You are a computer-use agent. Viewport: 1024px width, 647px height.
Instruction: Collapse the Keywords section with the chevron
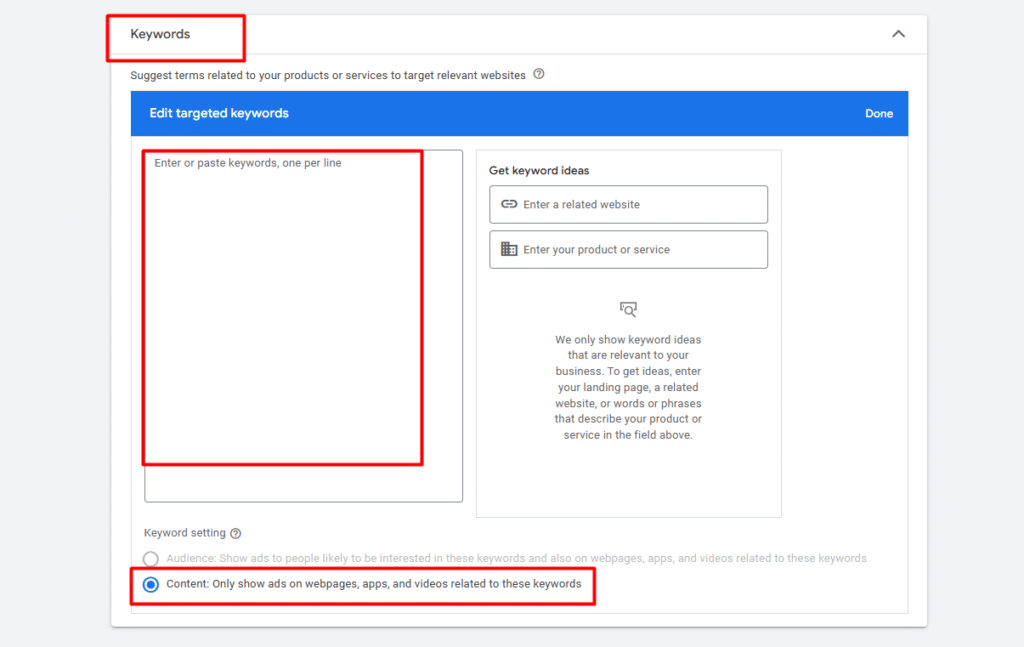coord(898,34)
